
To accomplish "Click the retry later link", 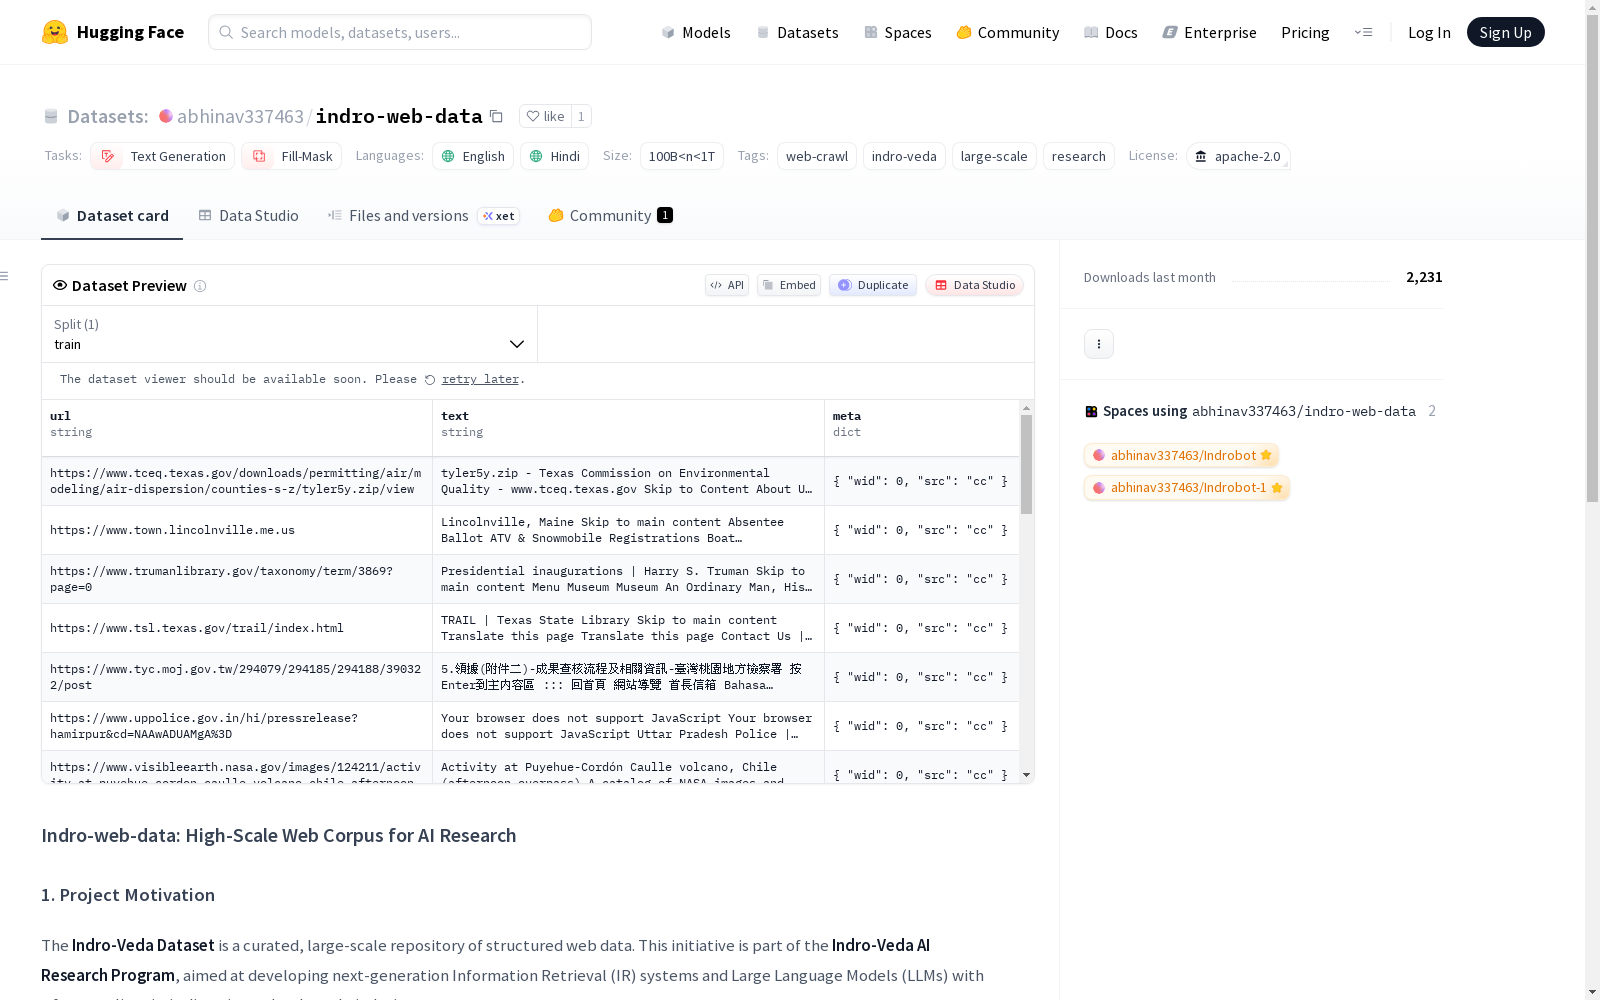I will [480, 380].
